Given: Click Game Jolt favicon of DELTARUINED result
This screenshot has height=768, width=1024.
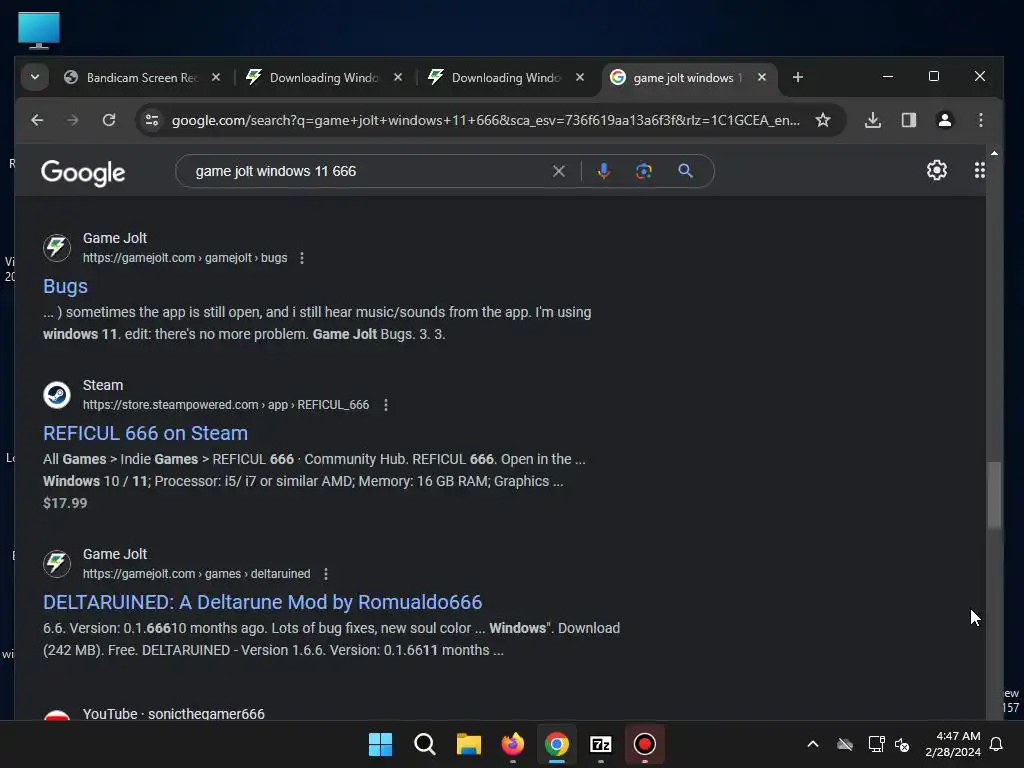Looking at the screenshot, I should pyautogui.click(x=57, y=564).
